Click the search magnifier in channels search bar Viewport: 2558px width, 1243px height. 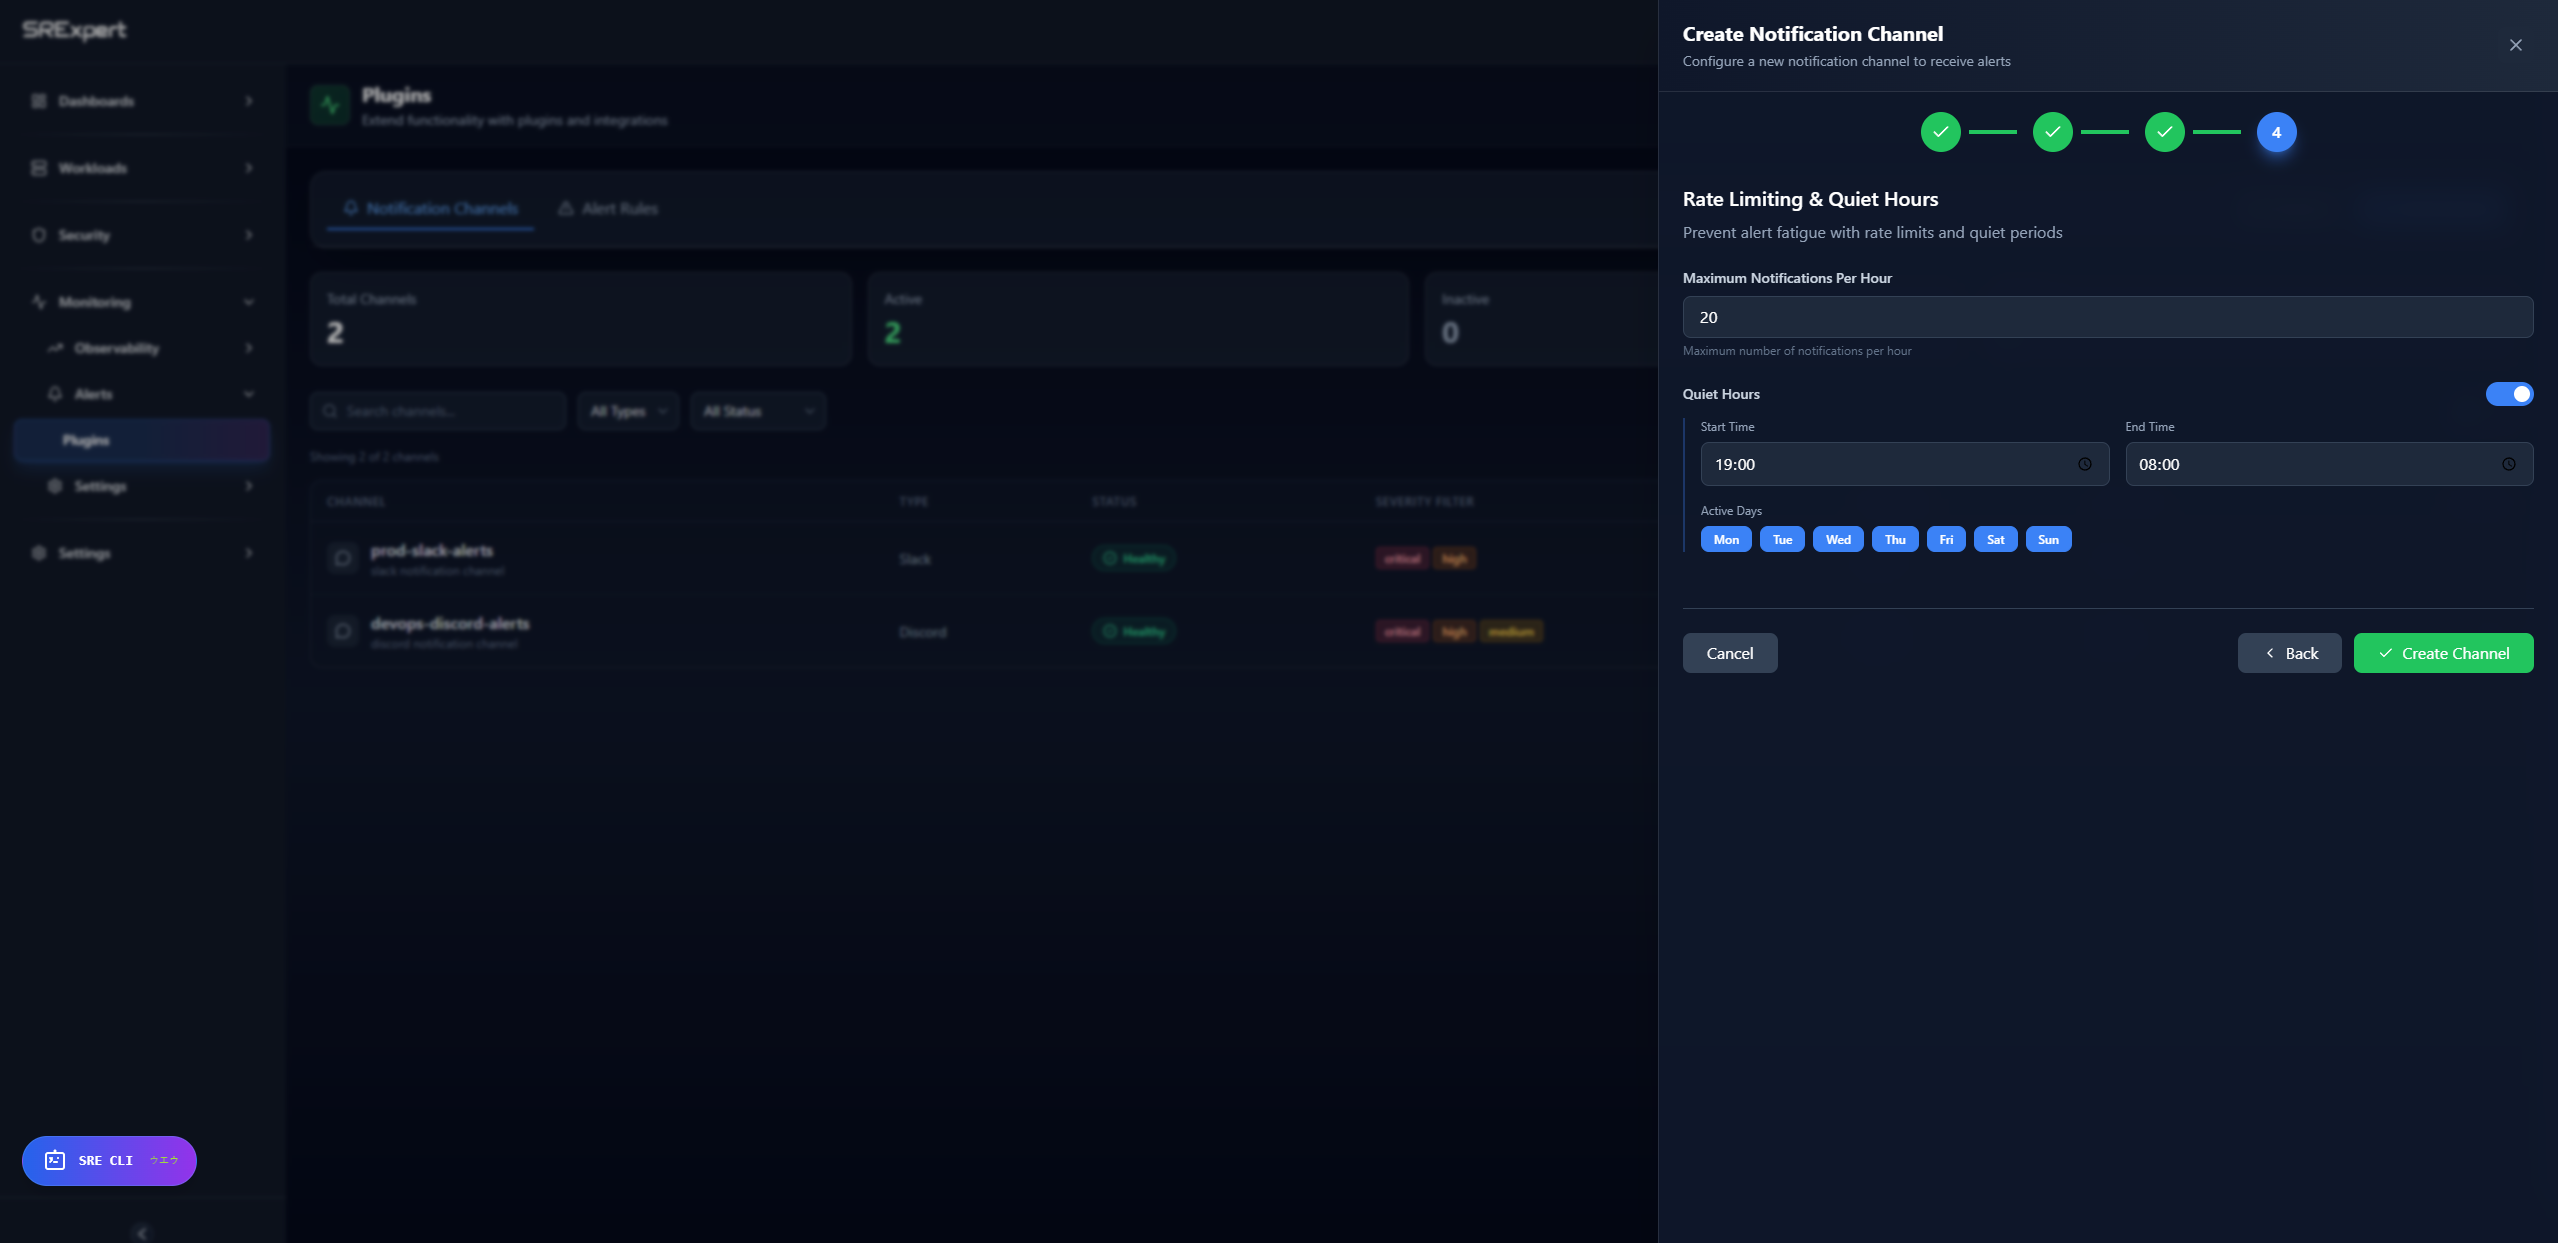[331, 410]
